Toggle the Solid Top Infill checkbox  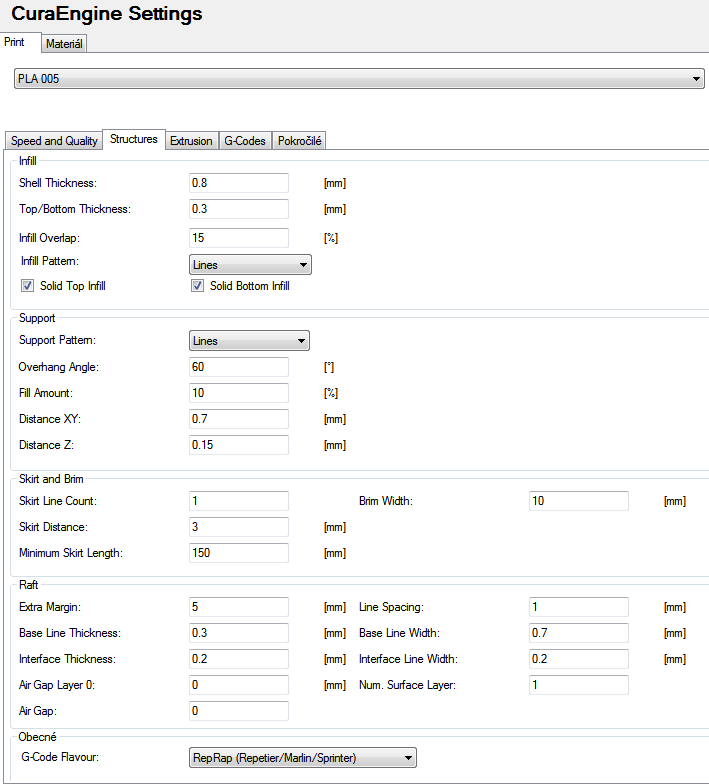click(x=28, y=286)
